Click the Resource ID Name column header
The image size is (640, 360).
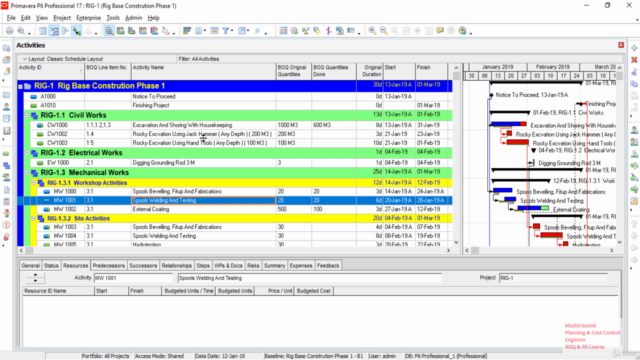tap(58, 291)
